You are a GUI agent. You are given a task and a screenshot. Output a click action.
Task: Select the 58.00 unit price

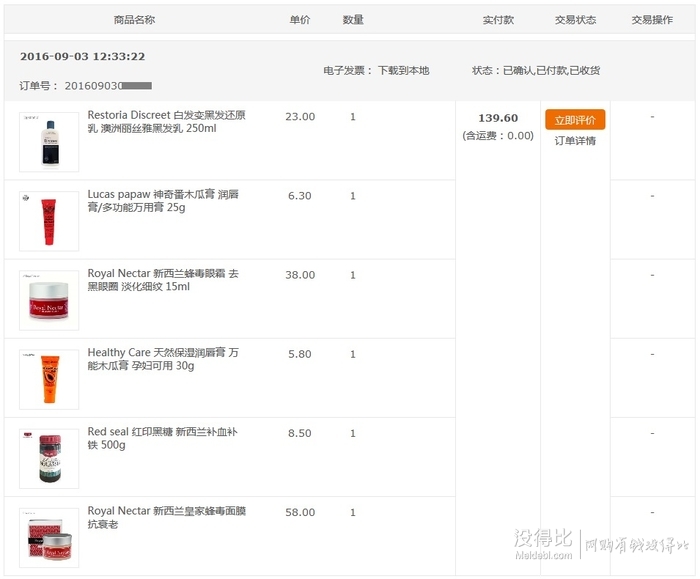300,512
